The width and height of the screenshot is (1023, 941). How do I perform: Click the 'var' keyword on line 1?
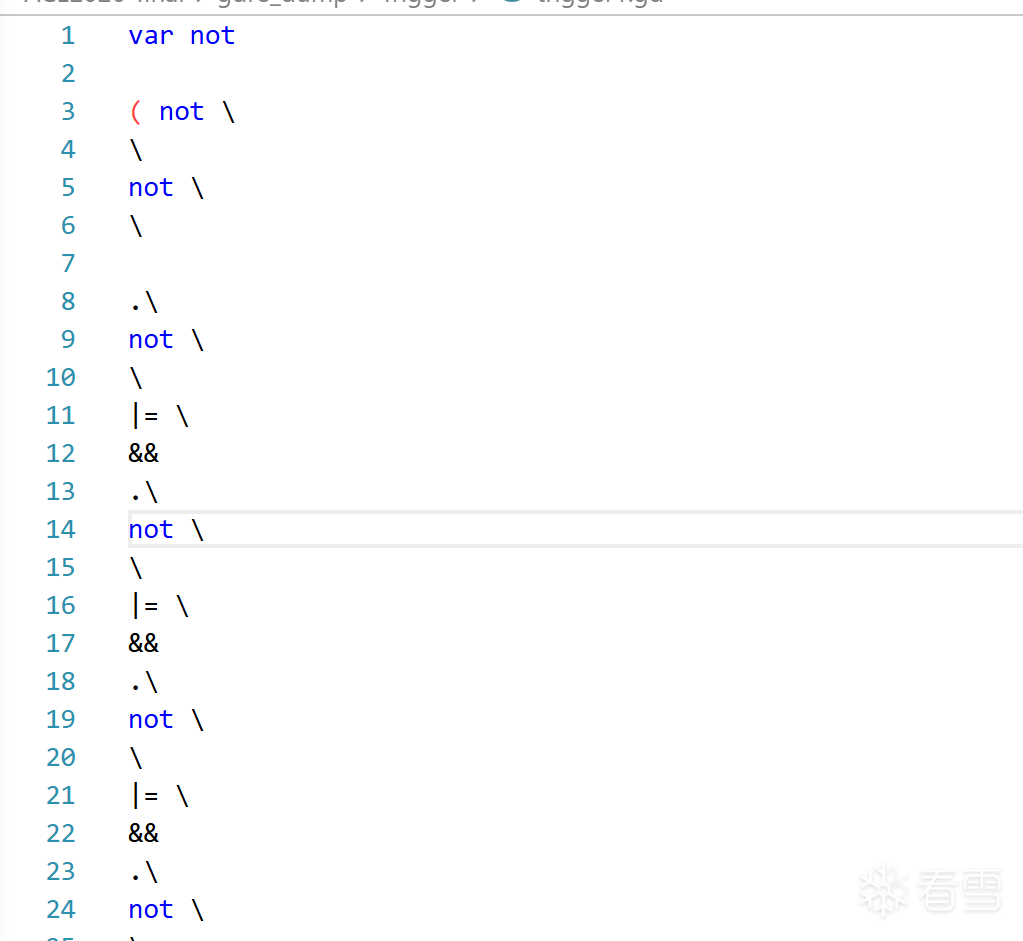[151, 36]
